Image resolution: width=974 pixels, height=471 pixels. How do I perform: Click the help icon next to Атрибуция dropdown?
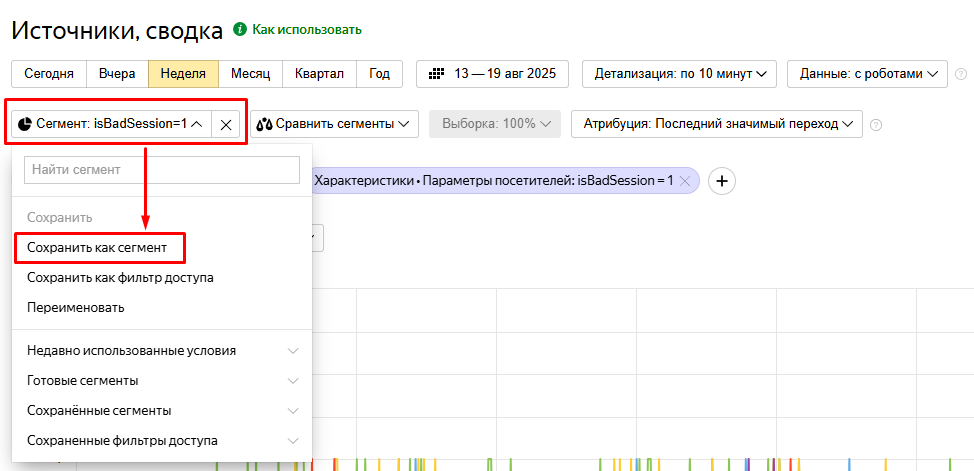point(876,125)
